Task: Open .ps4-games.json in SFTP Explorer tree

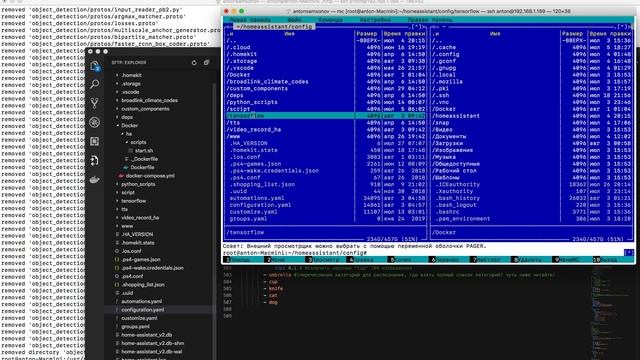Action: click(141, 260)
